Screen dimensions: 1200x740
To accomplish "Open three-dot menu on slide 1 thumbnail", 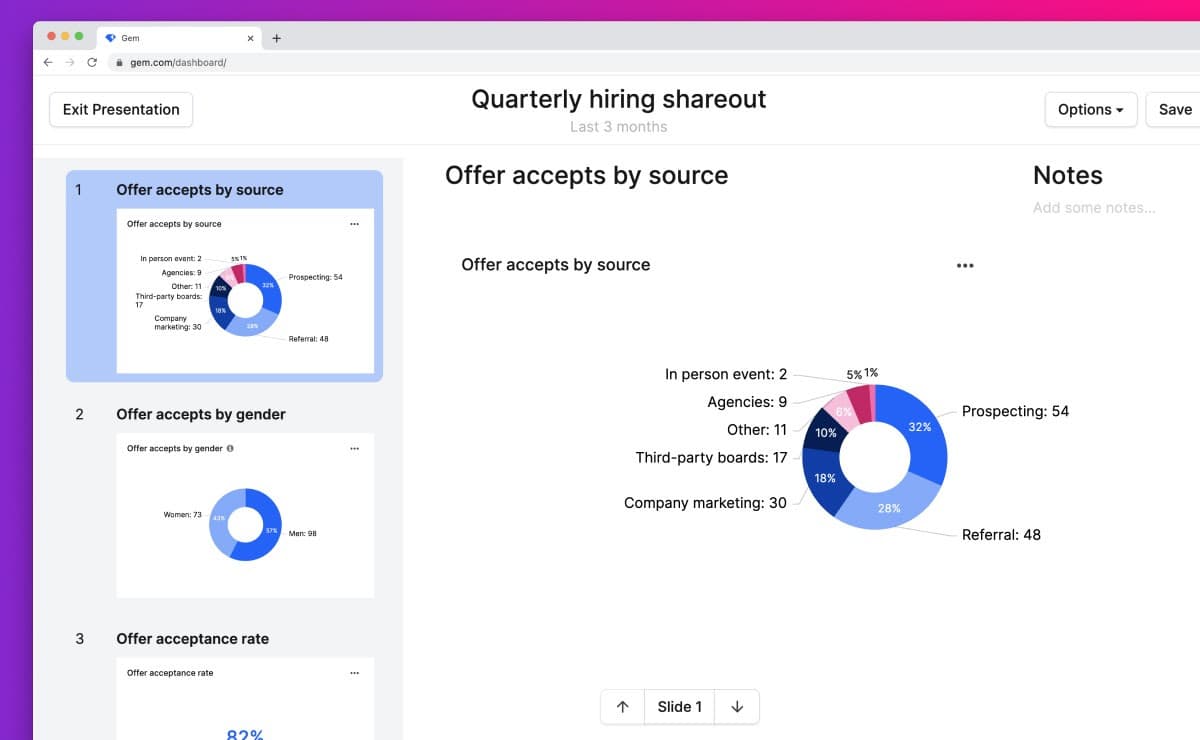I will point(354,225).
